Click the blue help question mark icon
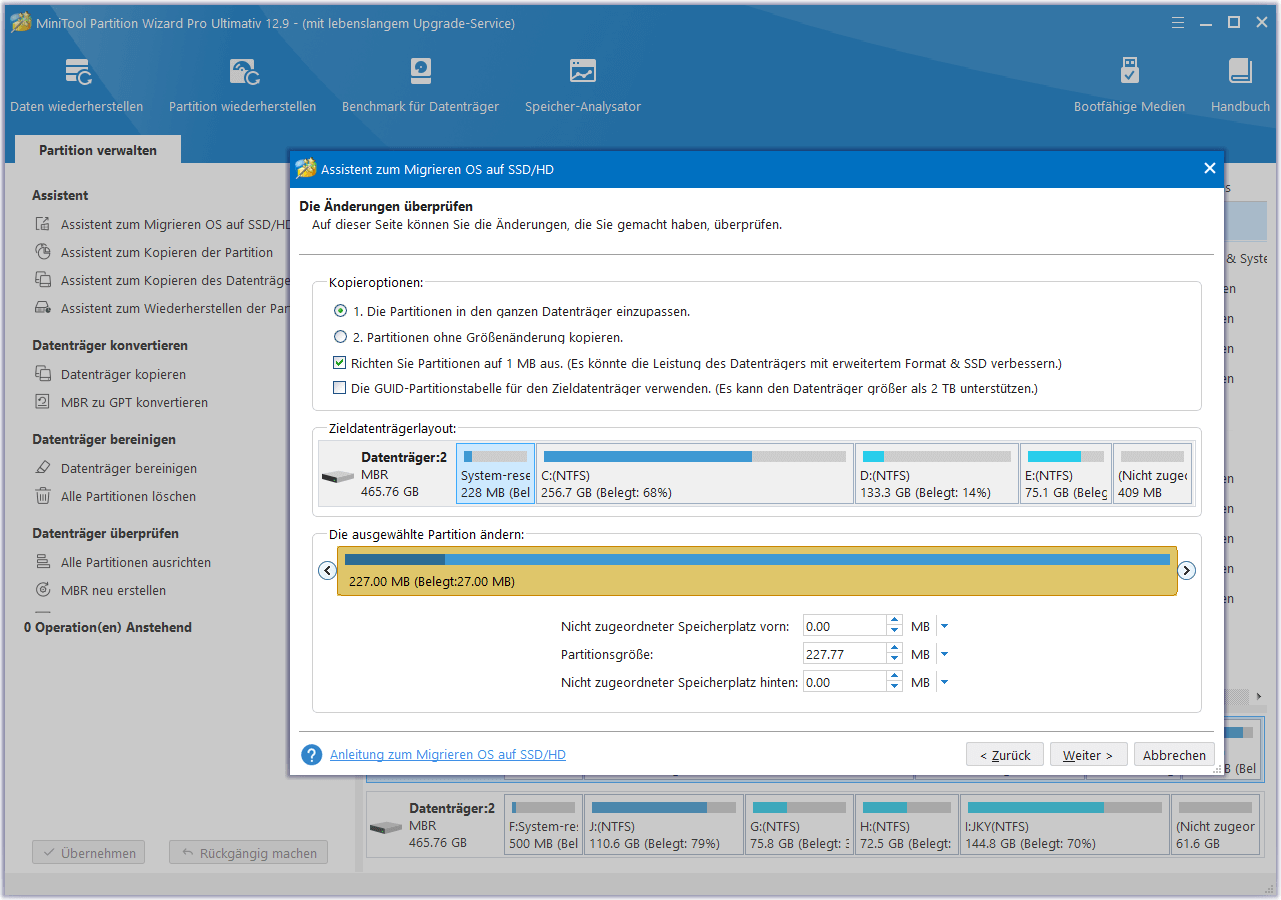 click(x=311, y=755)
